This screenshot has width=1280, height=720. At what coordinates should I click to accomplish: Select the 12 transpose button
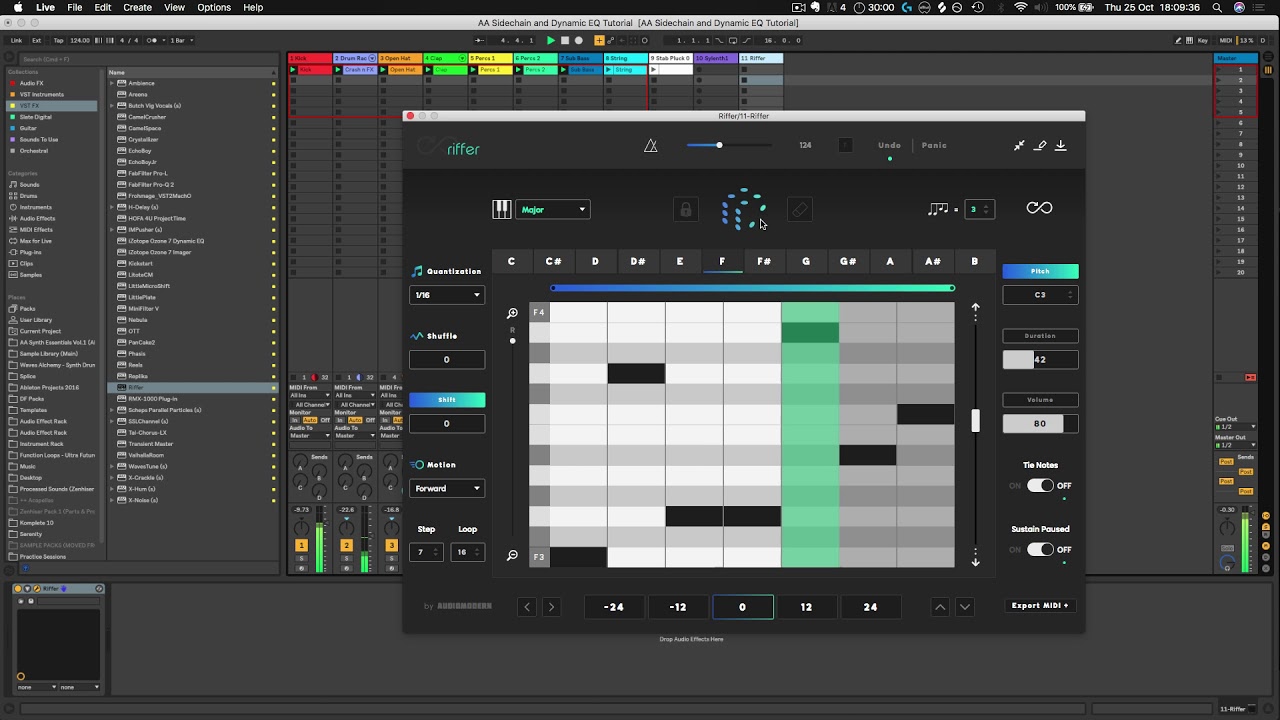[x=806, y=607]
